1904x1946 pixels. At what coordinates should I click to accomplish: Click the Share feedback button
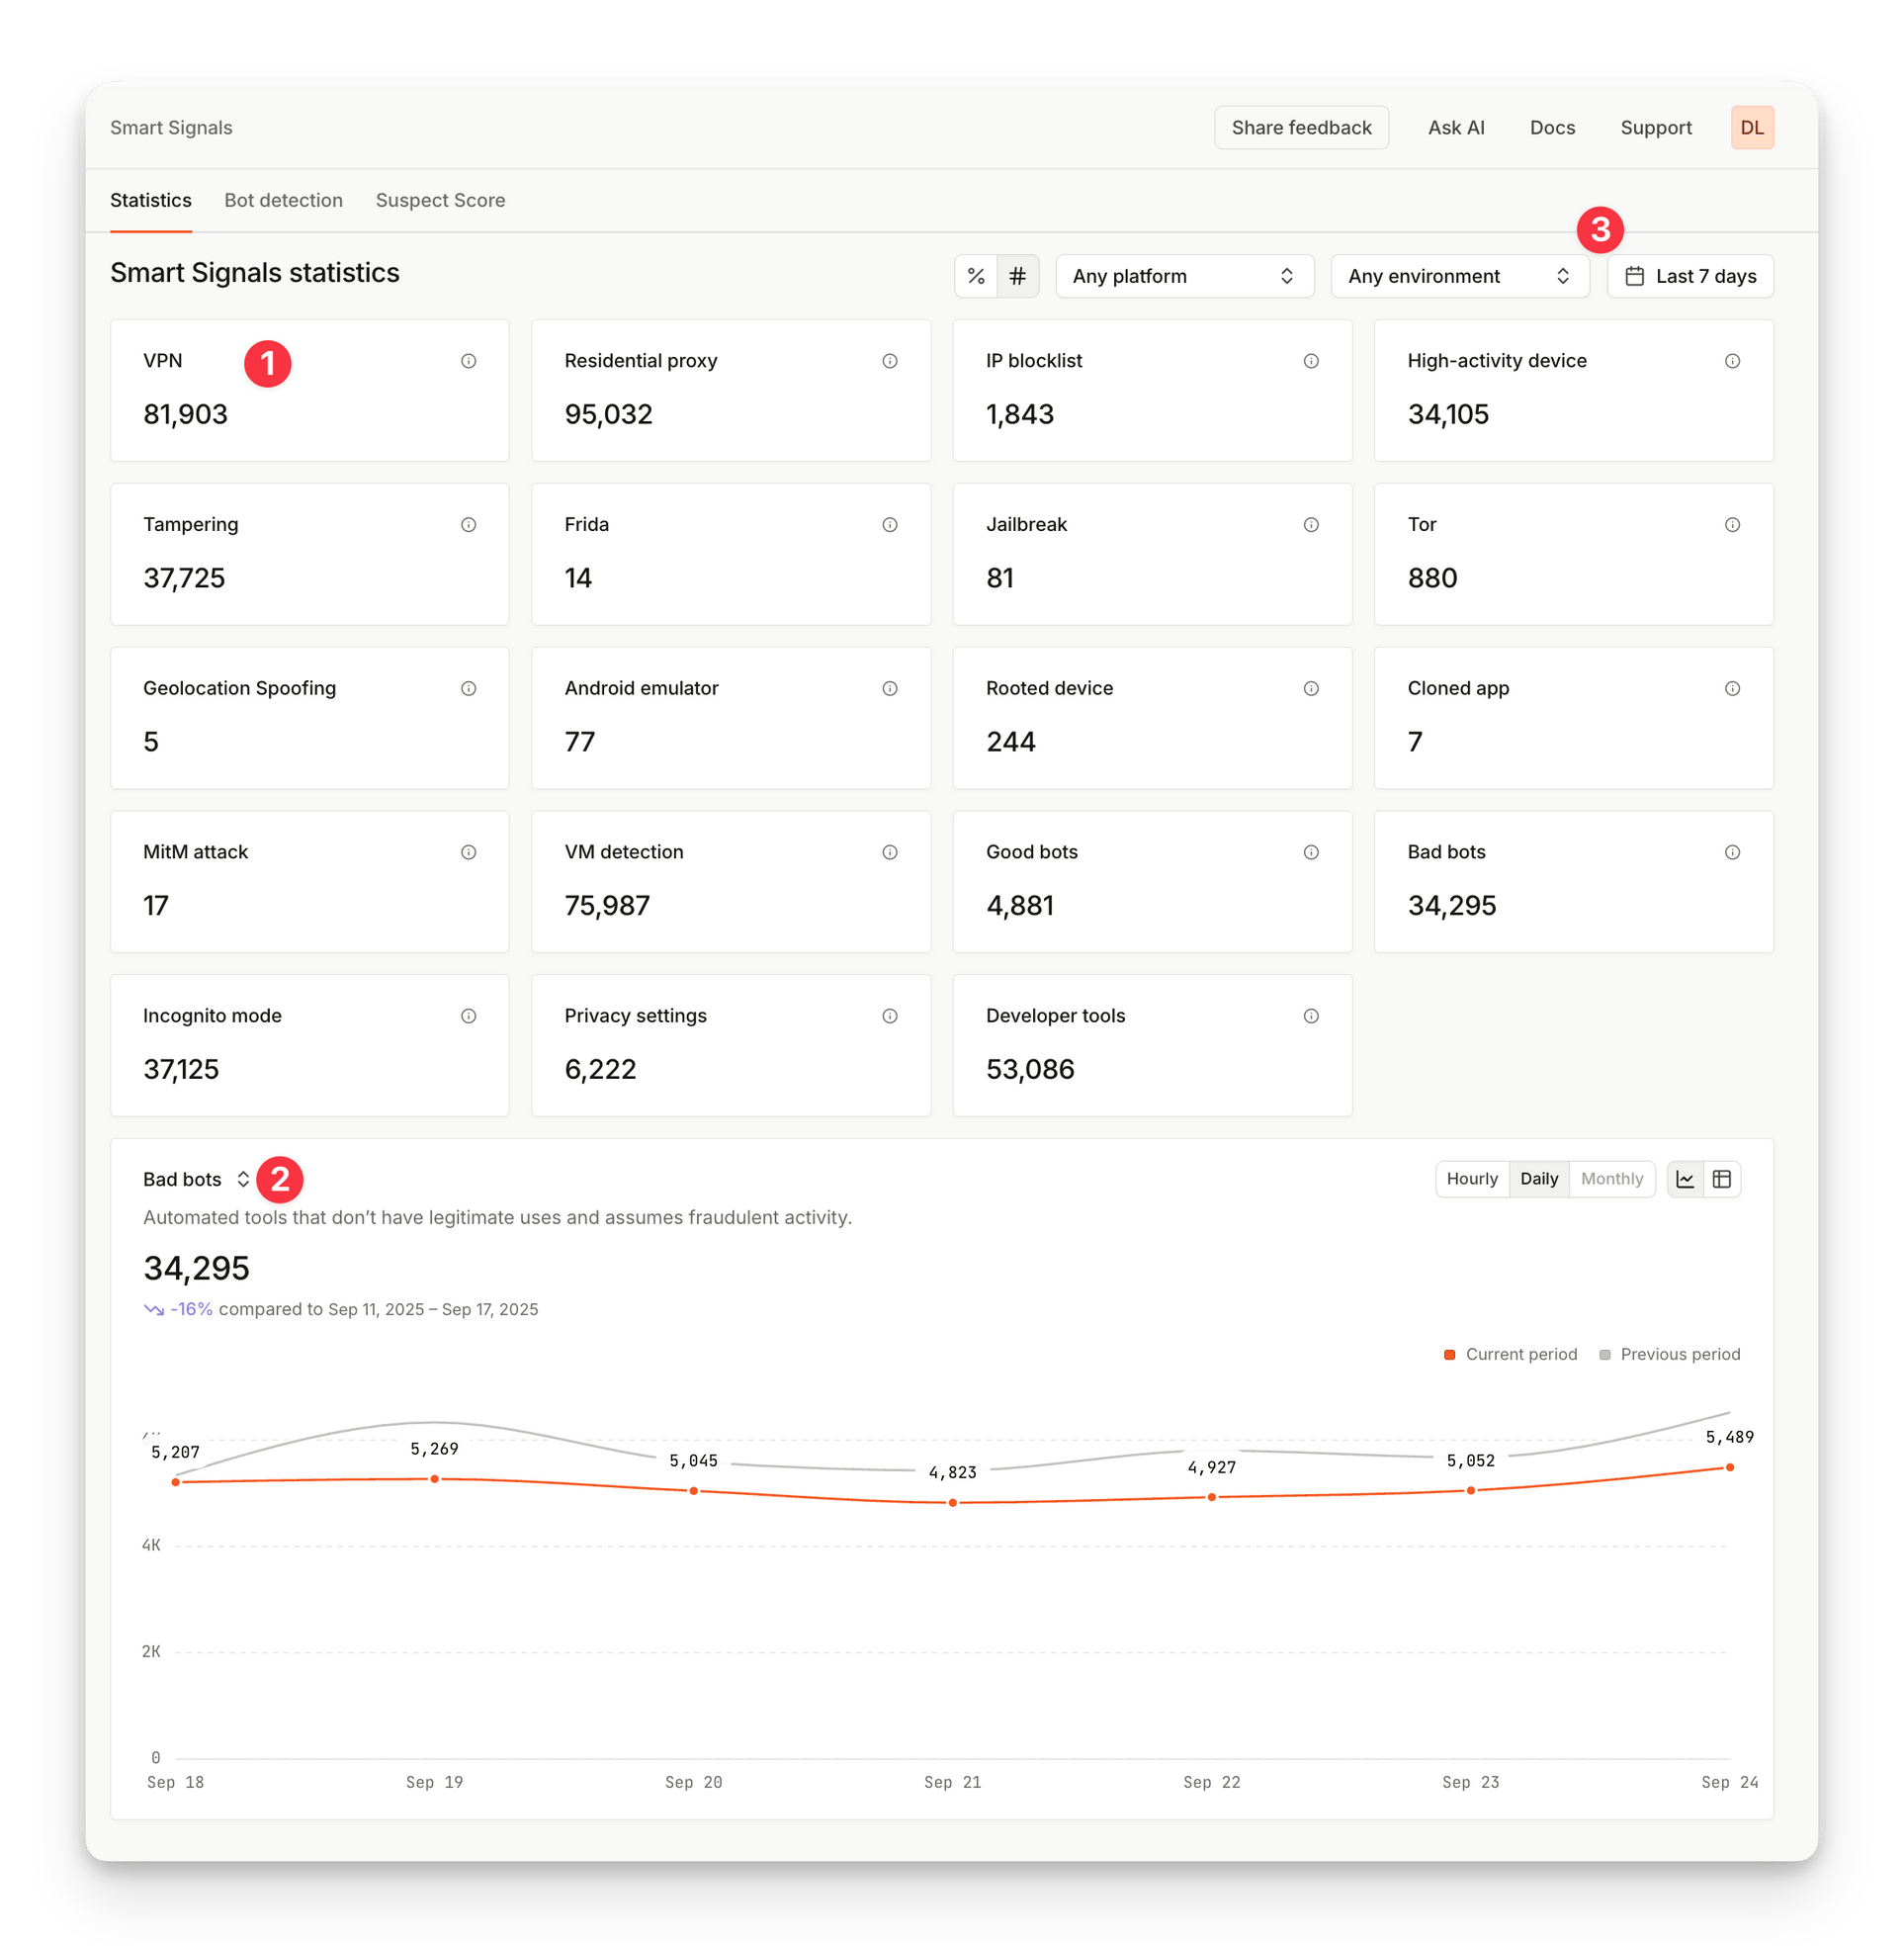point(1300,128)
